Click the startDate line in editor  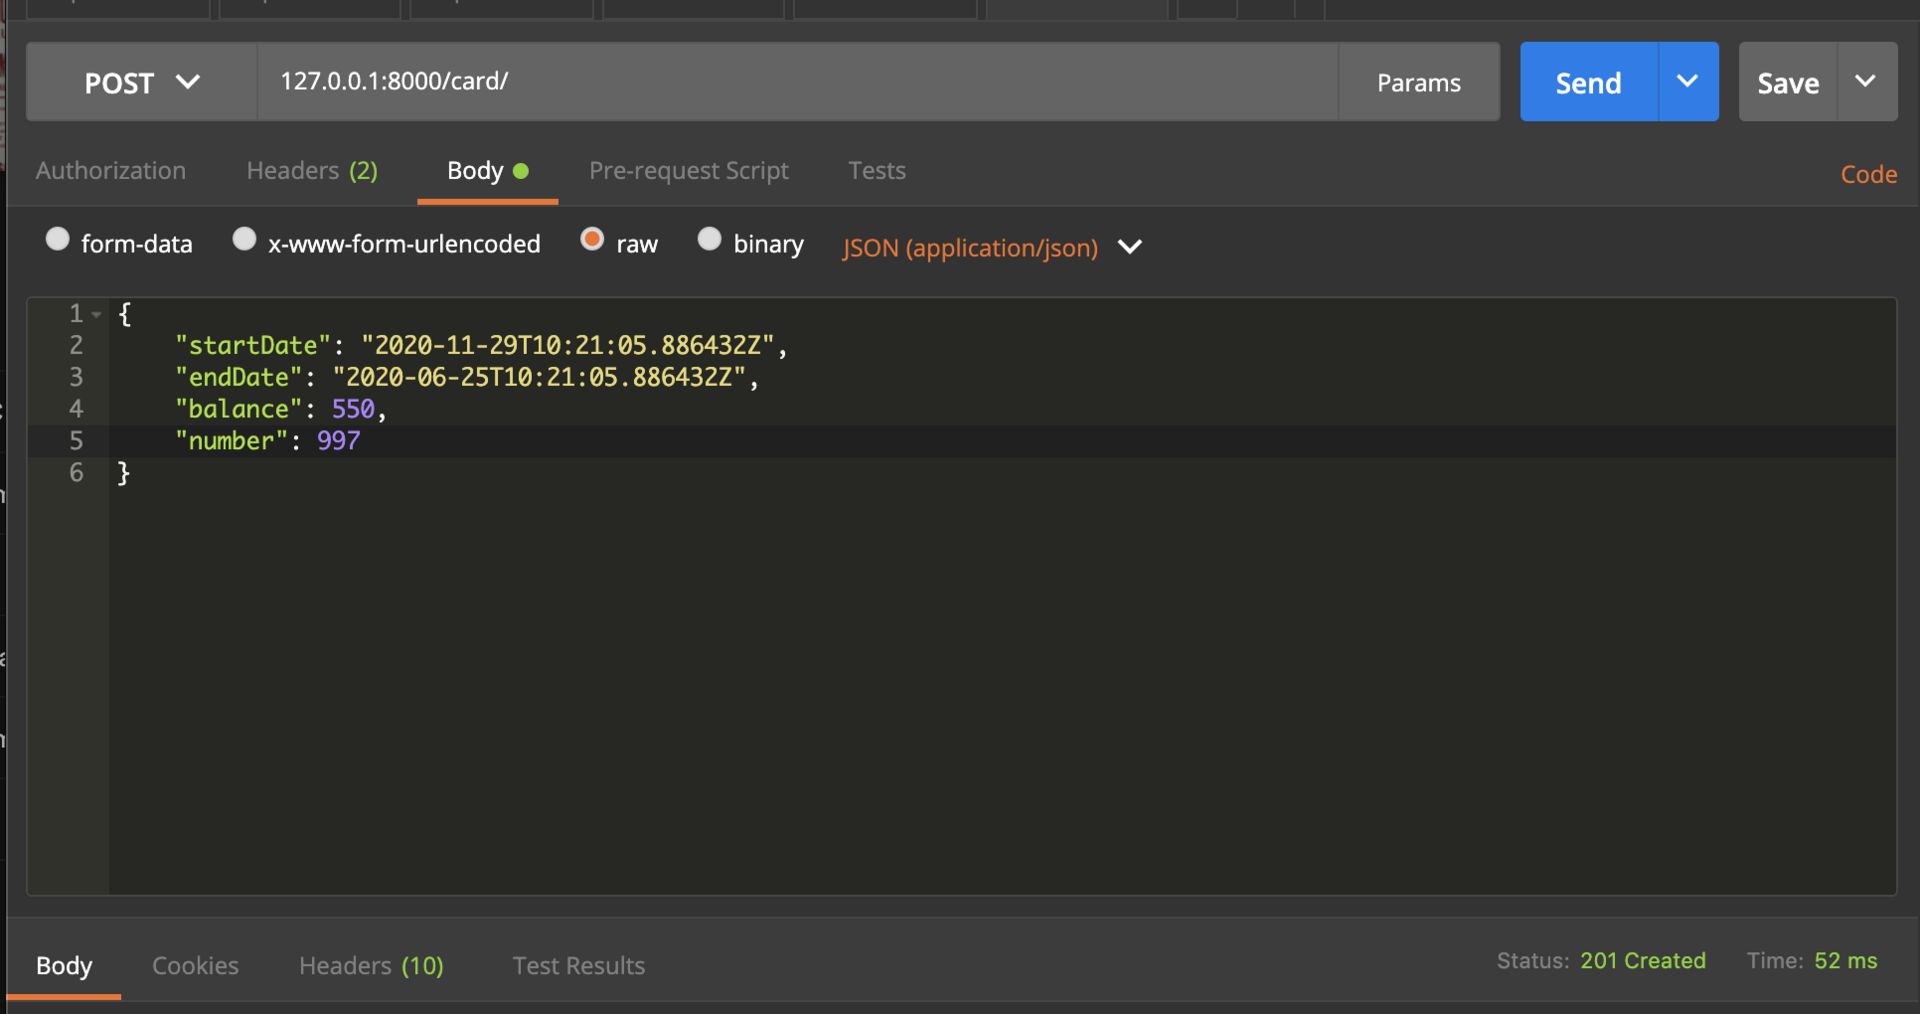tap(481, 345)
